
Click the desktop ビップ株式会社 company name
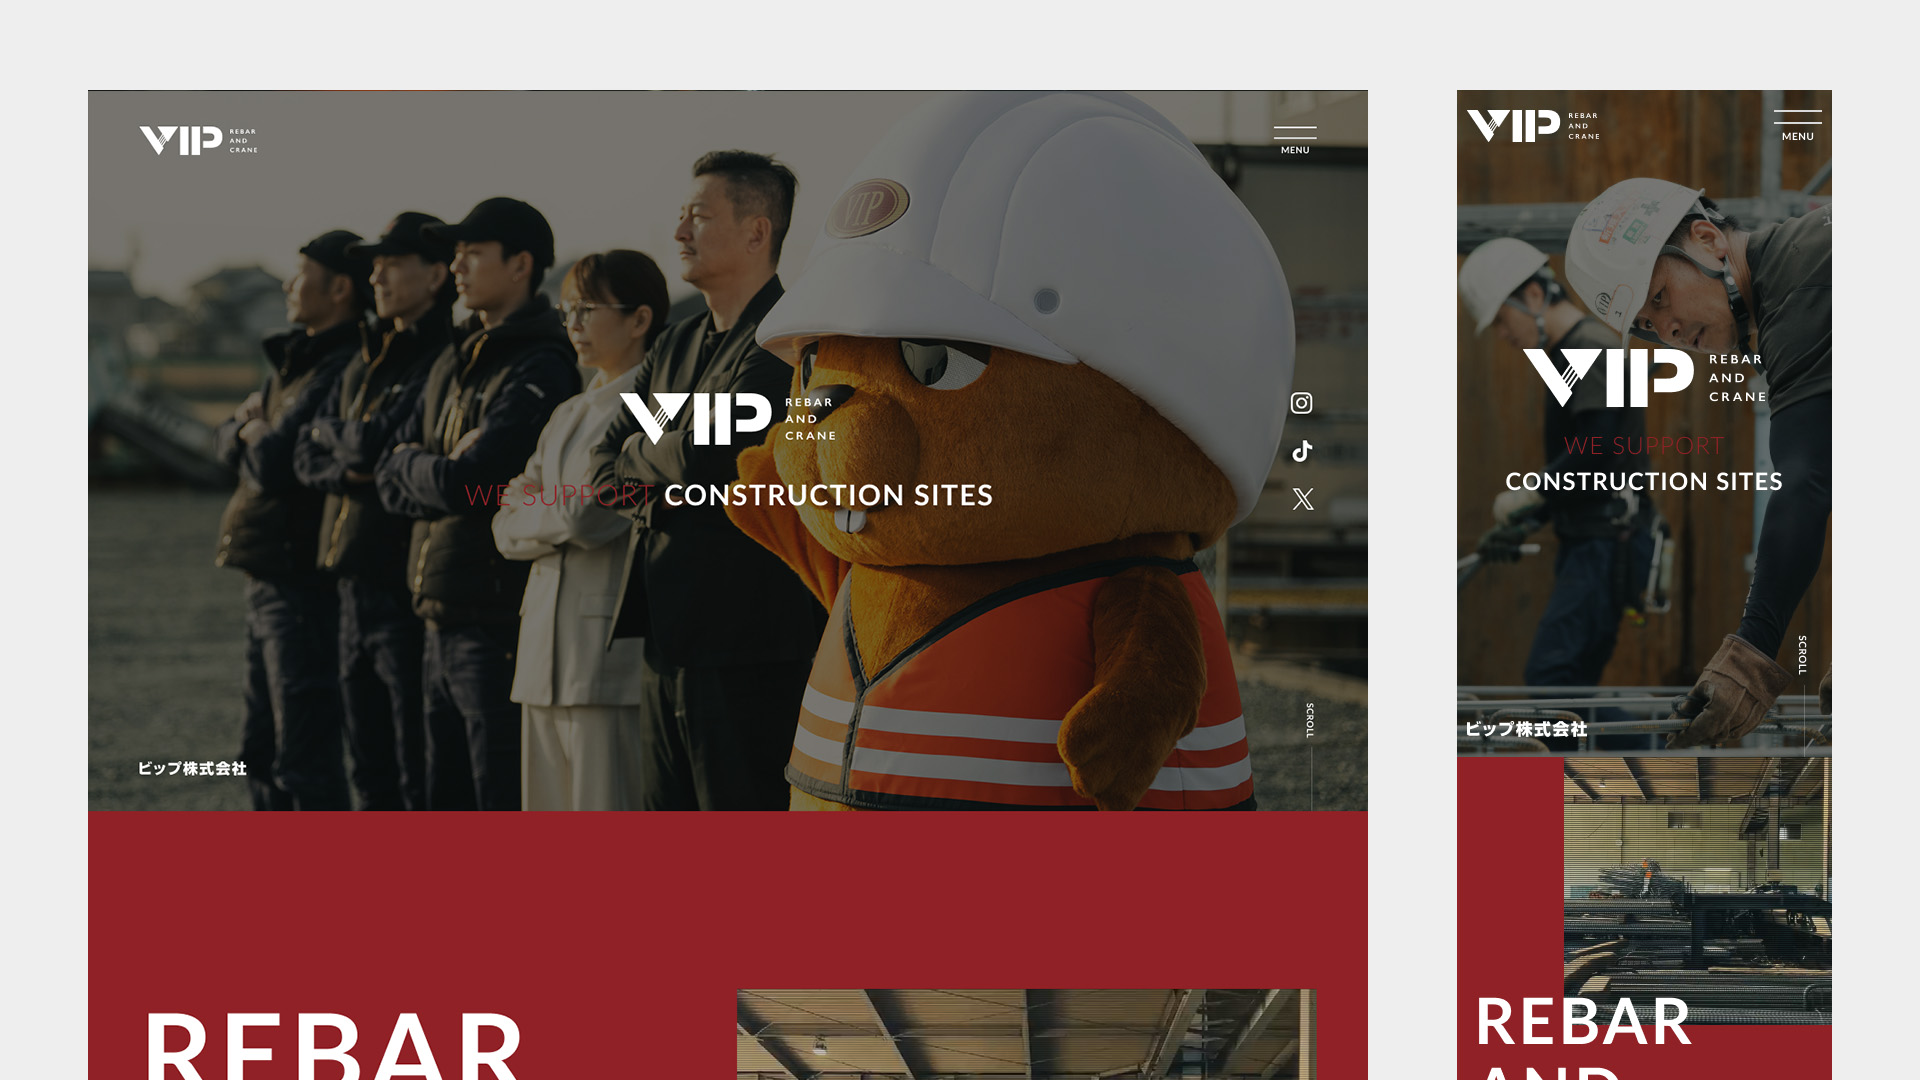(x=192, y=768)
